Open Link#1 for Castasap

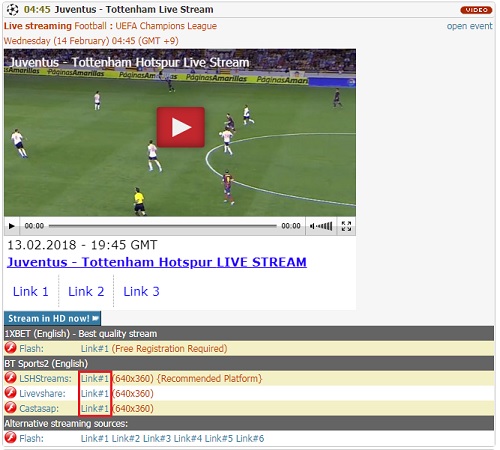point(95,409)
